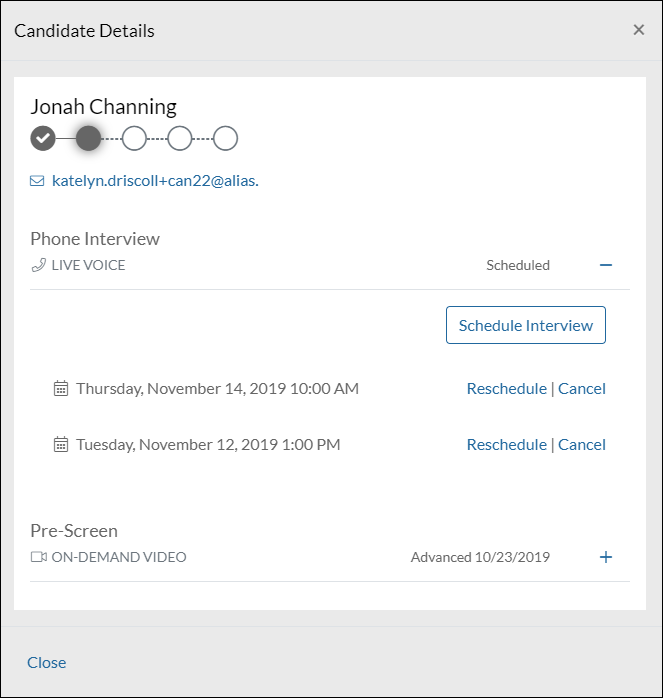Cancel the November 12 interview

coord(582,444)
